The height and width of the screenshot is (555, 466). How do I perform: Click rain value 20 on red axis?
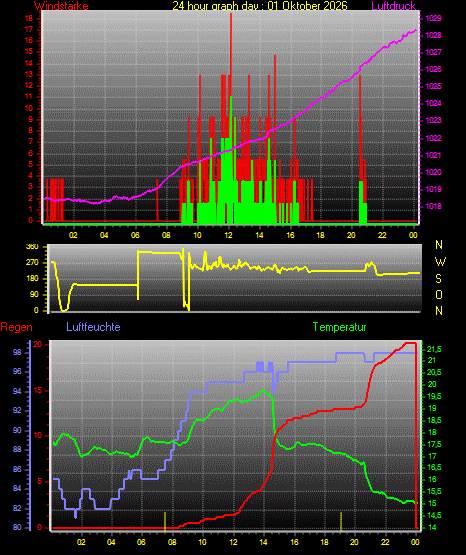click(x=38, y=344)
